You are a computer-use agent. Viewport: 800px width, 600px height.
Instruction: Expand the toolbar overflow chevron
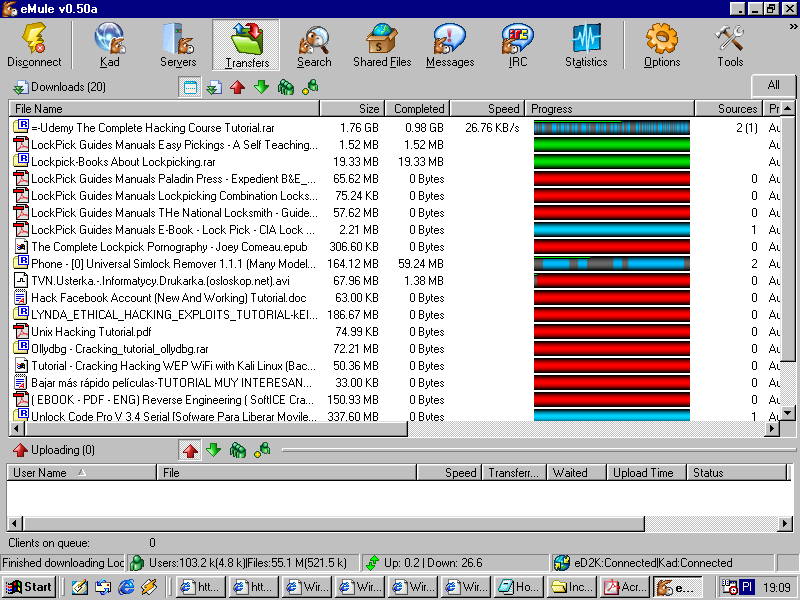tap(793, 27)
